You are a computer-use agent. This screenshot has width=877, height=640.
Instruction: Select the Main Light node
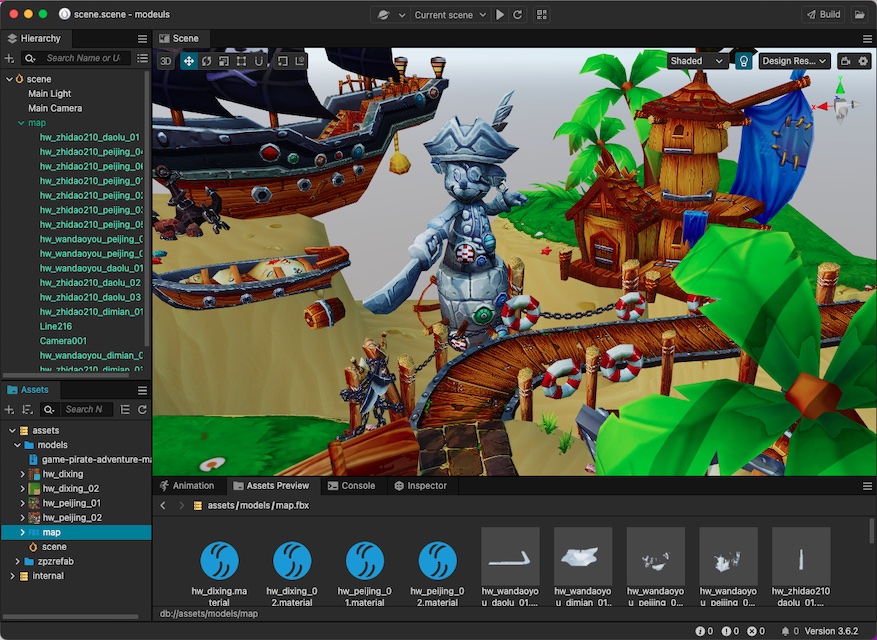pyautogui.click(x=50, y=93)
